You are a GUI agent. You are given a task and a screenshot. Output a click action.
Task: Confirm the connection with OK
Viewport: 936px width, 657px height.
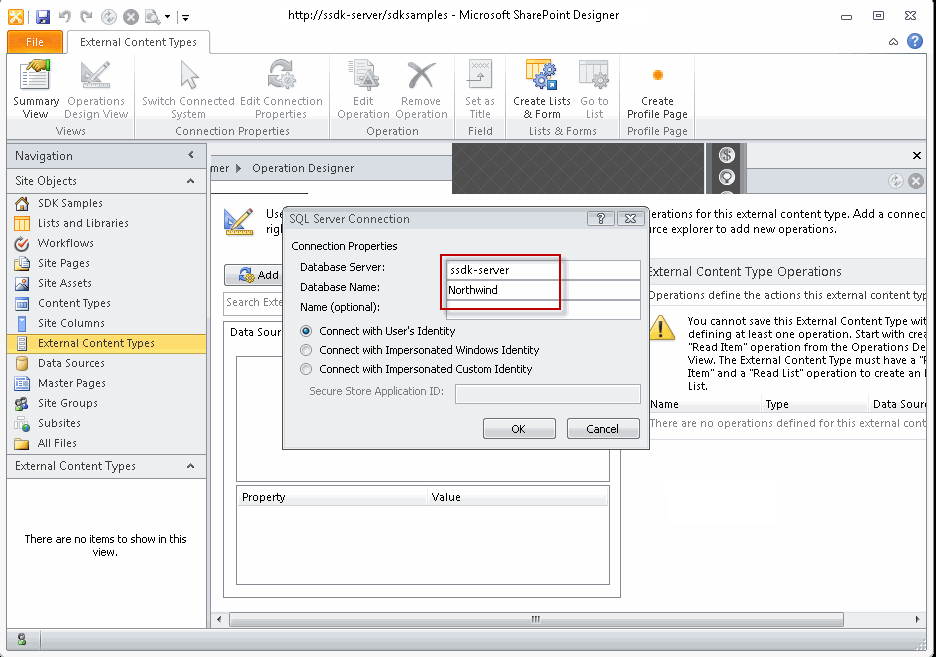coord(519,428)
